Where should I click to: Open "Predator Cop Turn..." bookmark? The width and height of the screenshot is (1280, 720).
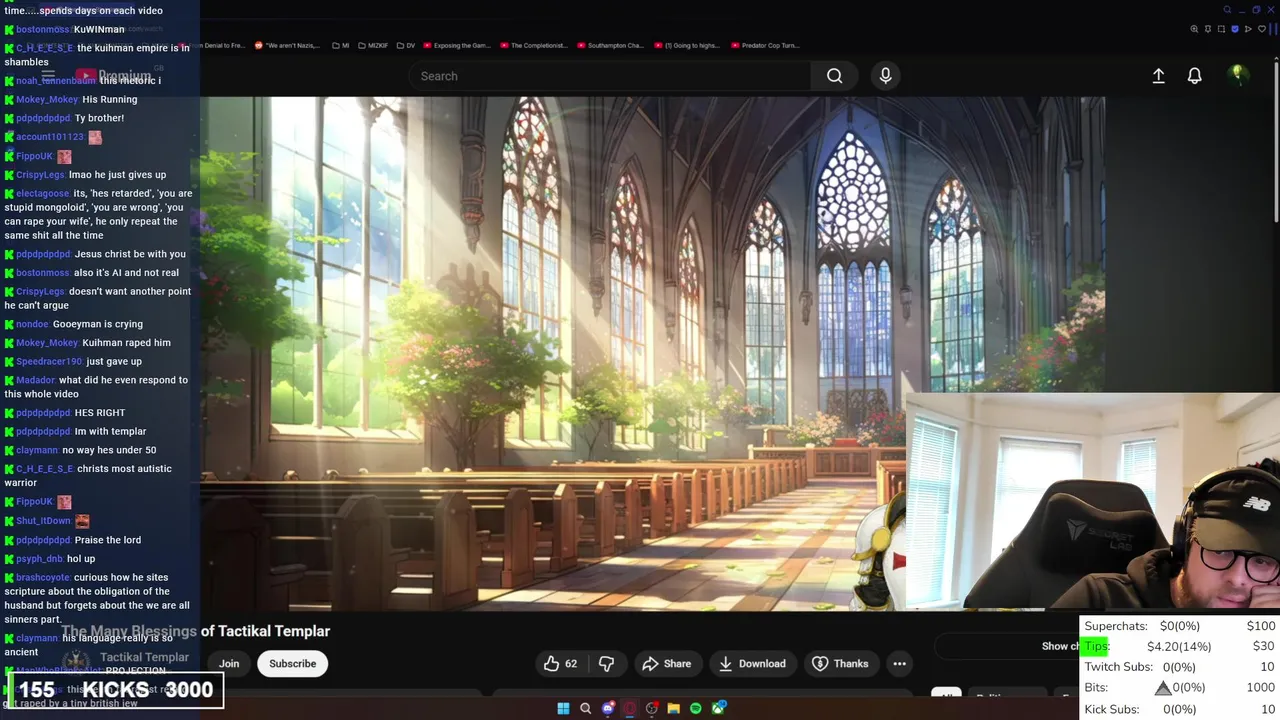[765, 45]
